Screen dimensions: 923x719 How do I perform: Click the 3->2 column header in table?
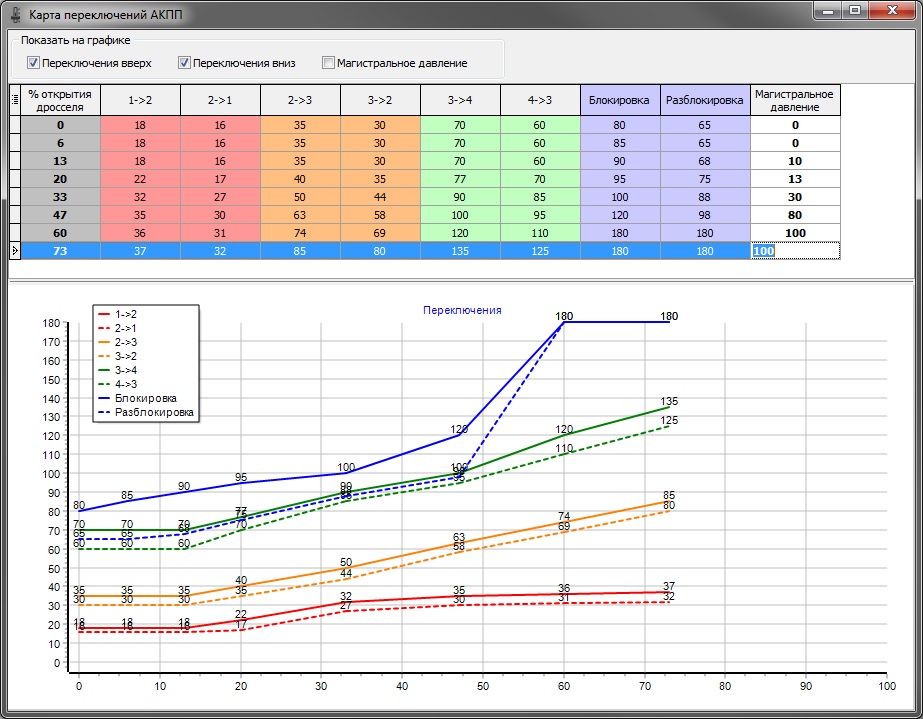coord(380,100)
